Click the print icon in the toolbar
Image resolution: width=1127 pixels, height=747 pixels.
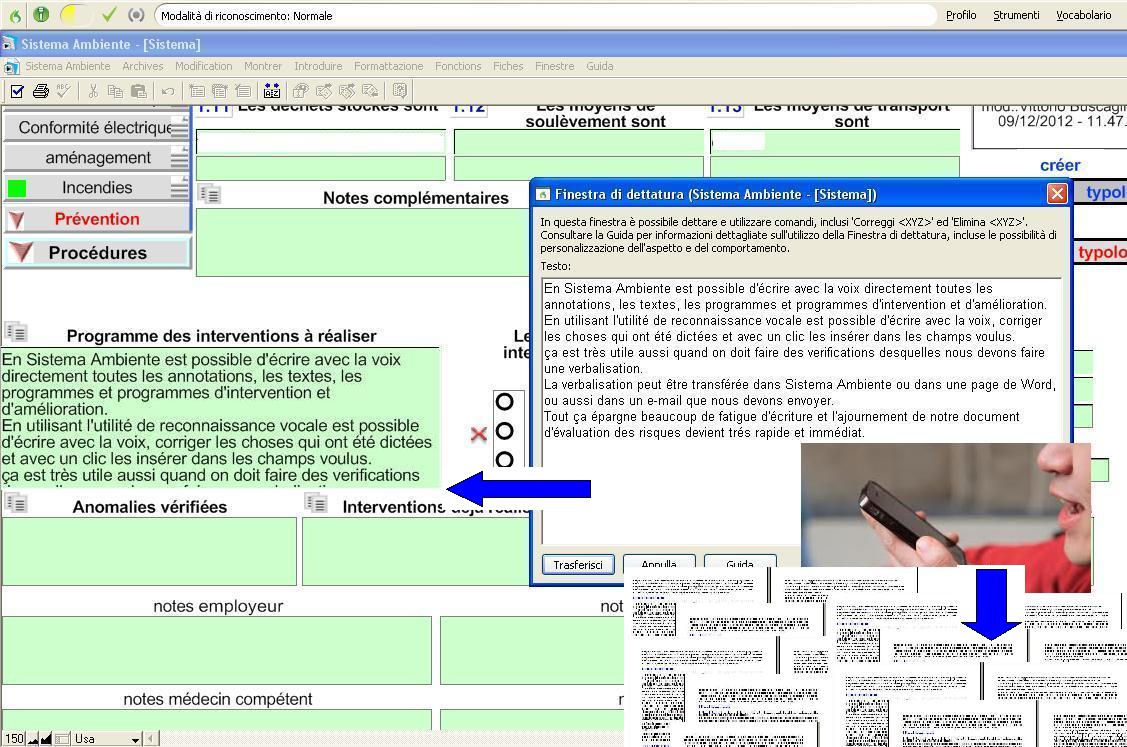click(40, 91)
